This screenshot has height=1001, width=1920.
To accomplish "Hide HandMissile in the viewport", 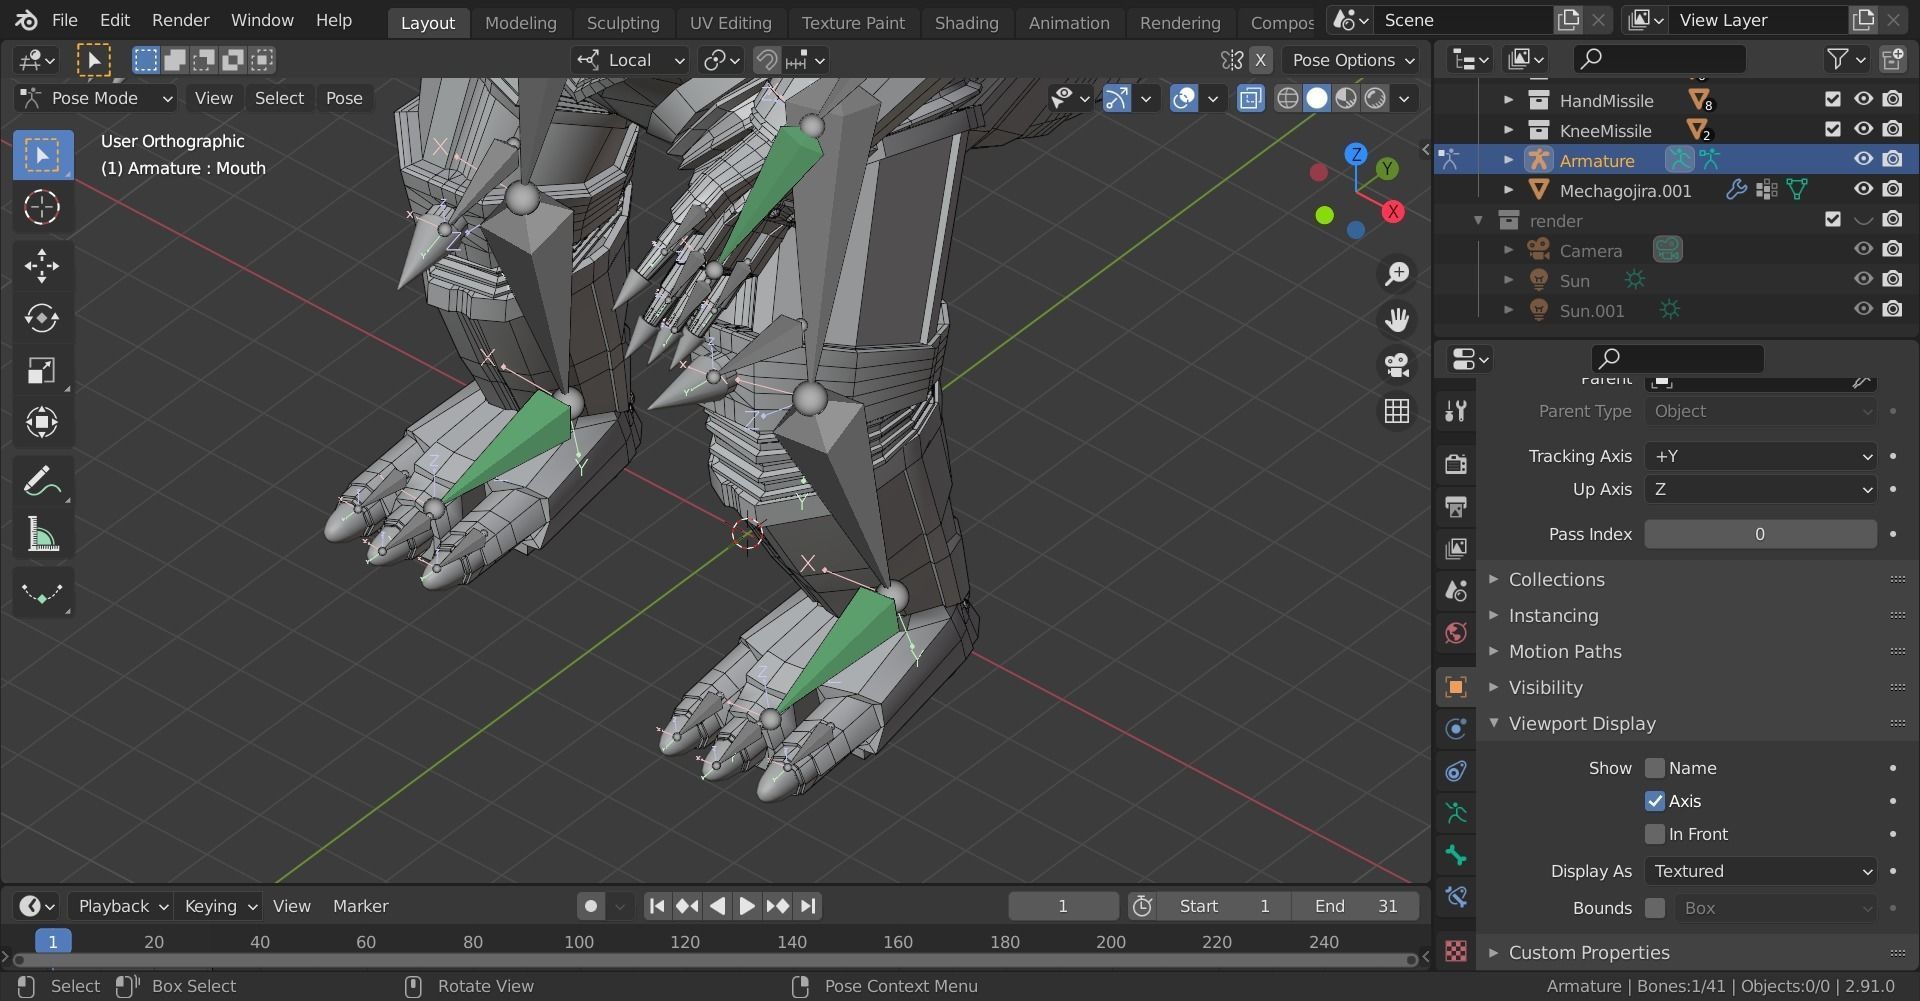I will point(1863,99).
